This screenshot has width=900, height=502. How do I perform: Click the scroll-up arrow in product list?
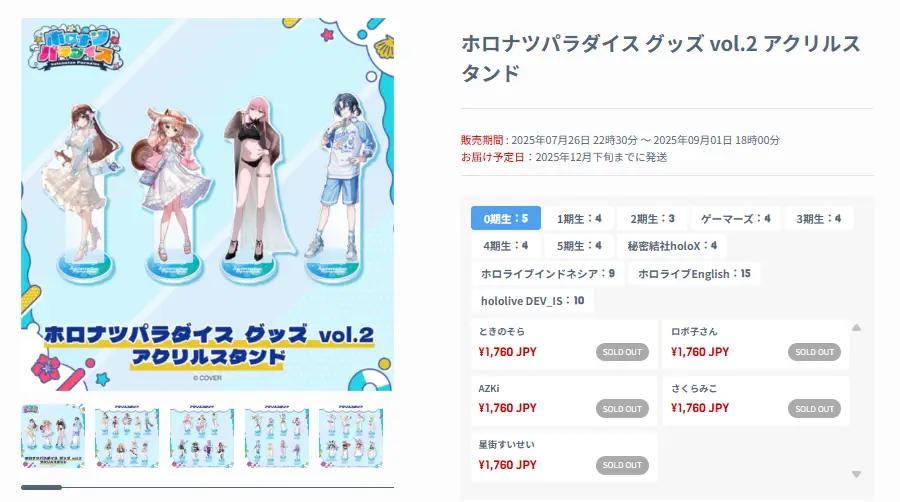click(856, 328)
